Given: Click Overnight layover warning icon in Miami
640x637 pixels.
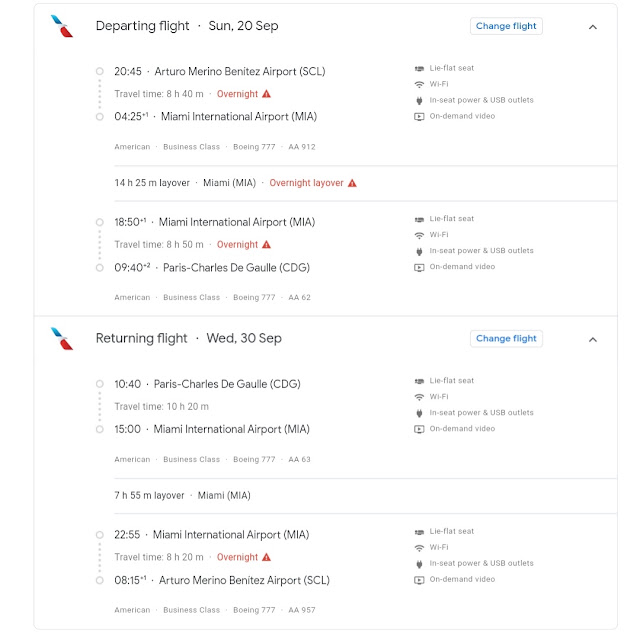Looking at the screenshot, I should (x=352, y=183).
